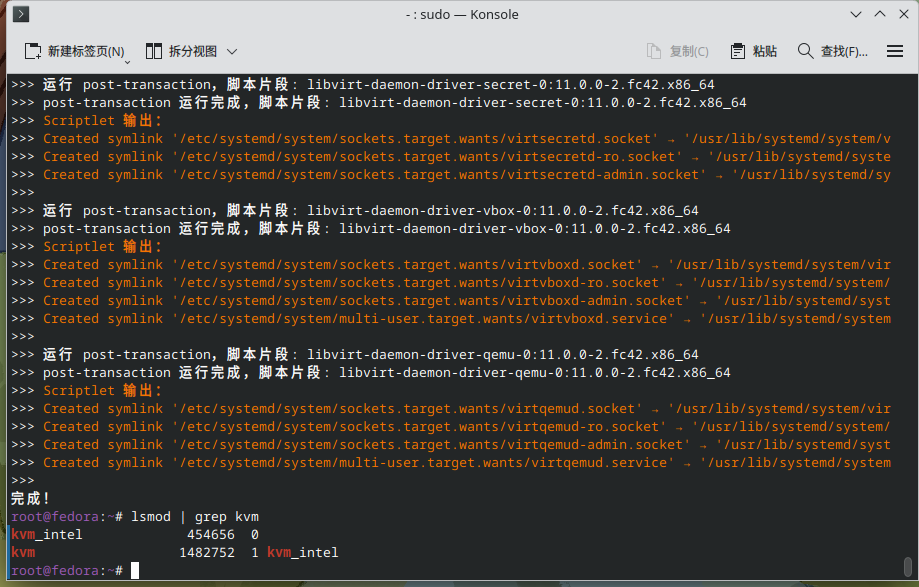Expand the dropdown arrow beside 新建标签页(N)

[127, 61]
